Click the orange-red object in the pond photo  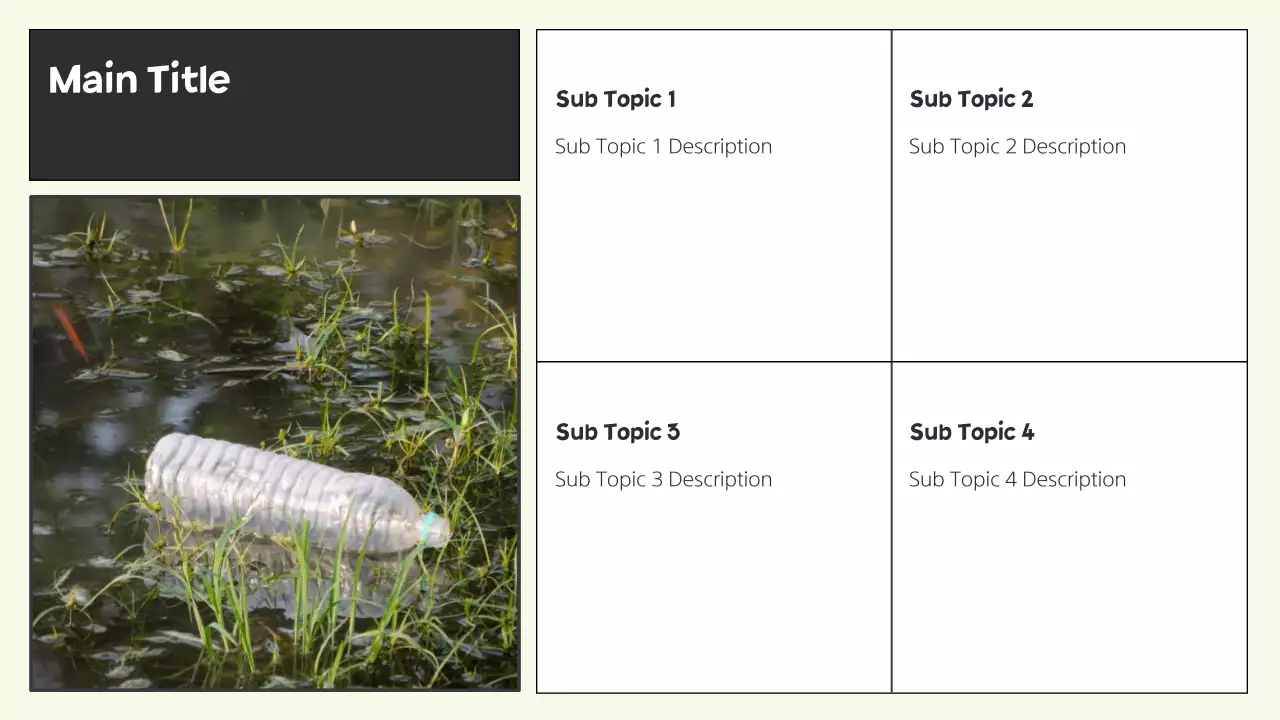(x=71, y=332)
